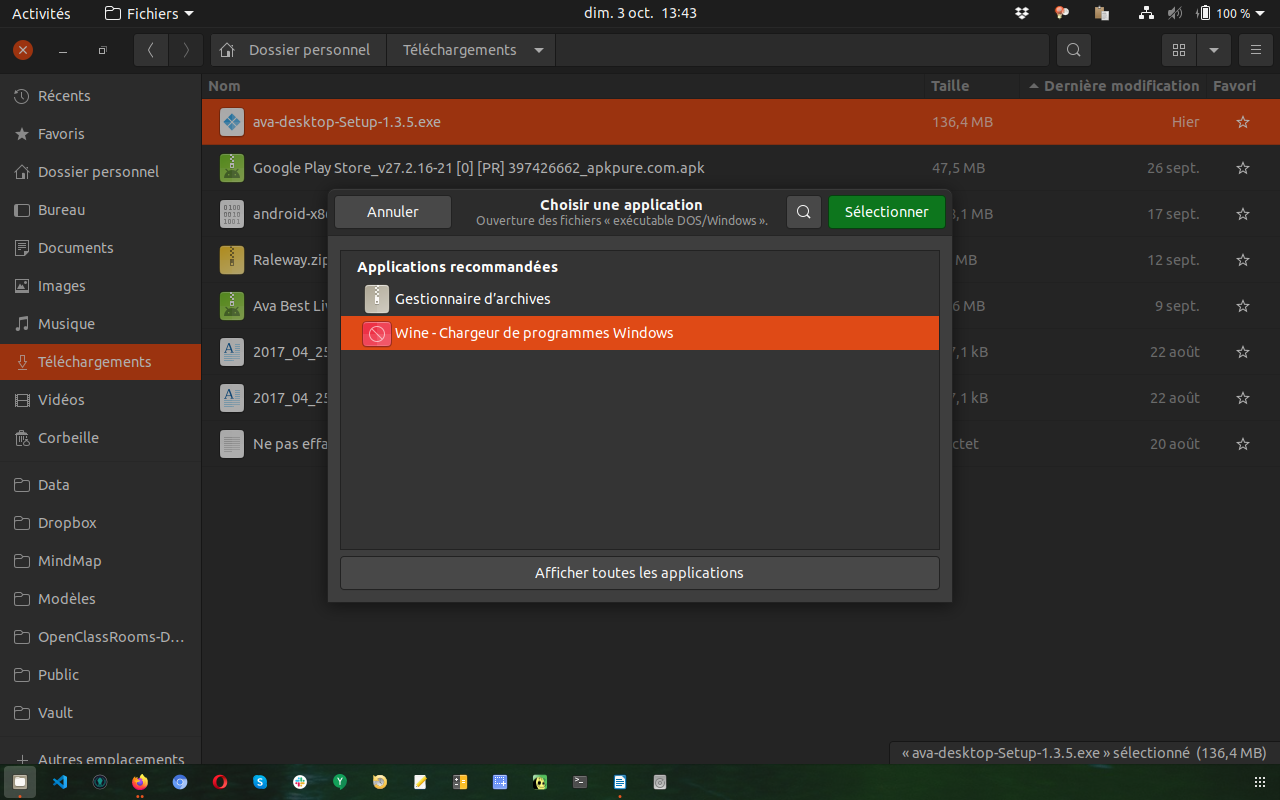Screen dimensions: 1280x800
Task: Open Dropbox folder in sidebar
Action: click(x=100, y=523)
